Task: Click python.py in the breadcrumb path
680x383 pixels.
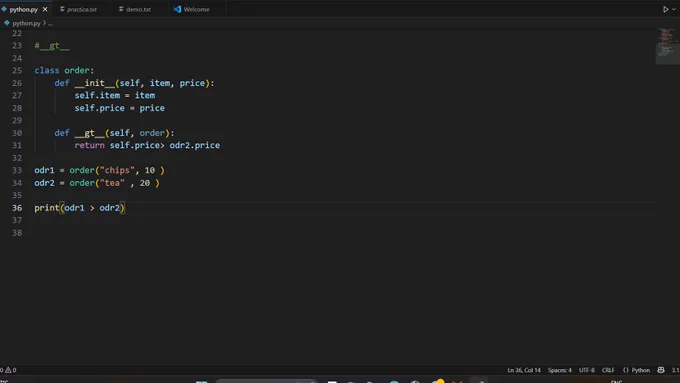Action: pyautogui.click(x=26, y=23)
